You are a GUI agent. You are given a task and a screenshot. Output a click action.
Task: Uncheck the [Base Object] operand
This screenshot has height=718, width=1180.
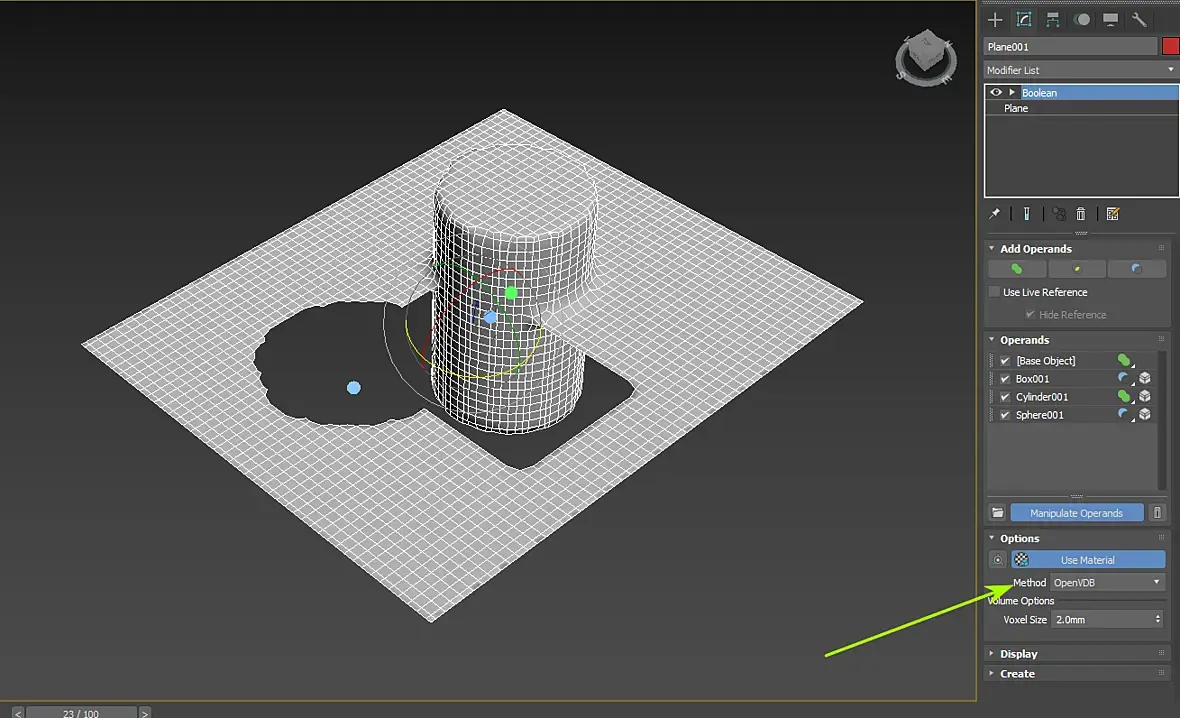[x=1005, y=361]
